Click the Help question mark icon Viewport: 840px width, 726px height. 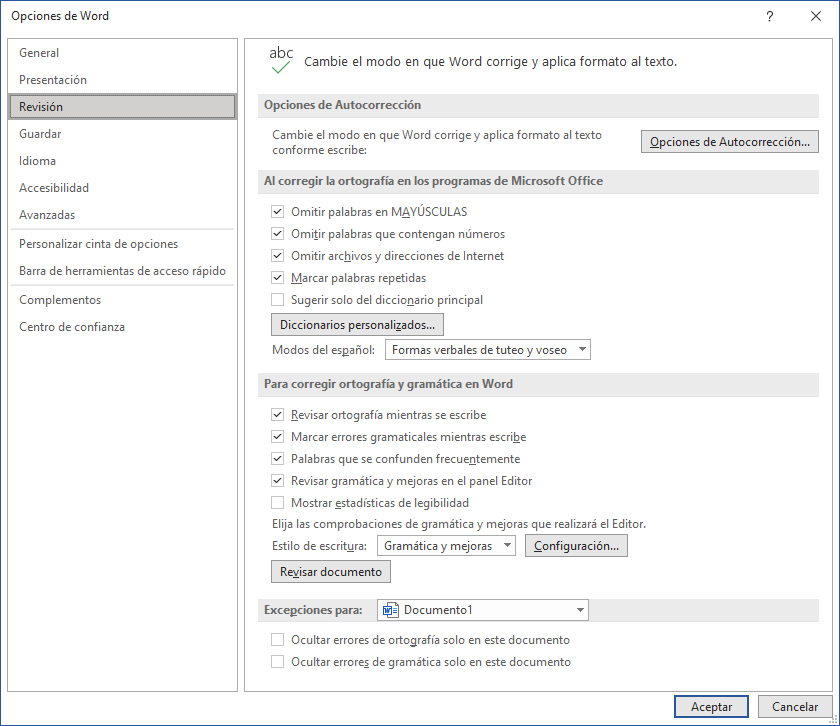click(769, 16)
